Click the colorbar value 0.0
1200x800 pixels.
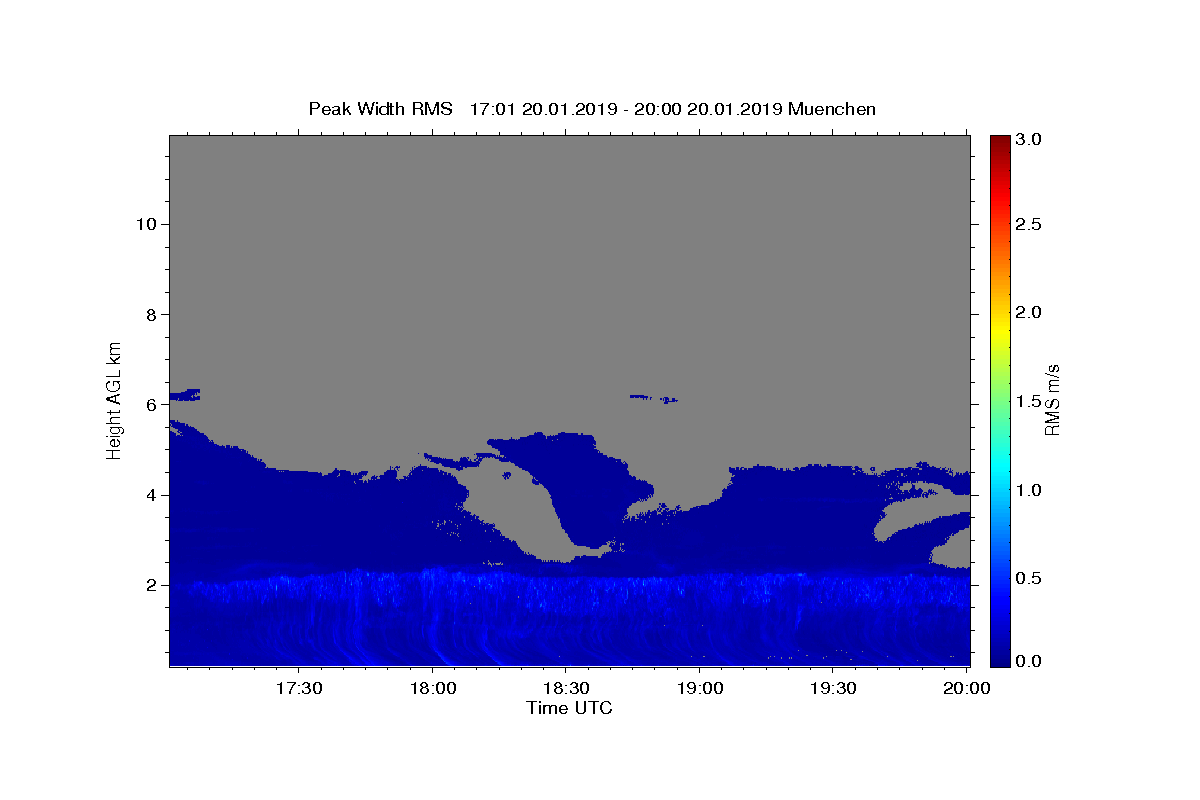point(1029,661)
